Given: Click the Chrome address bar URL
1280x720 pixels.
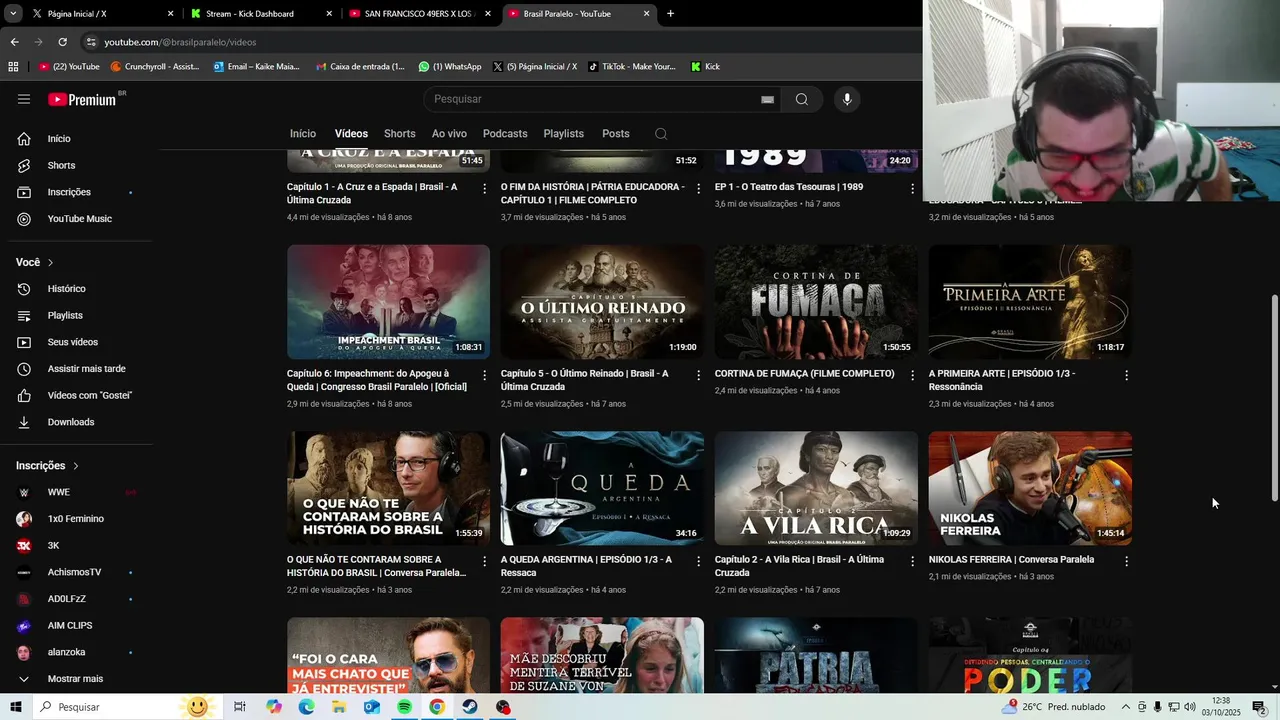Looking at the screenshot, I should click(181, 42).
